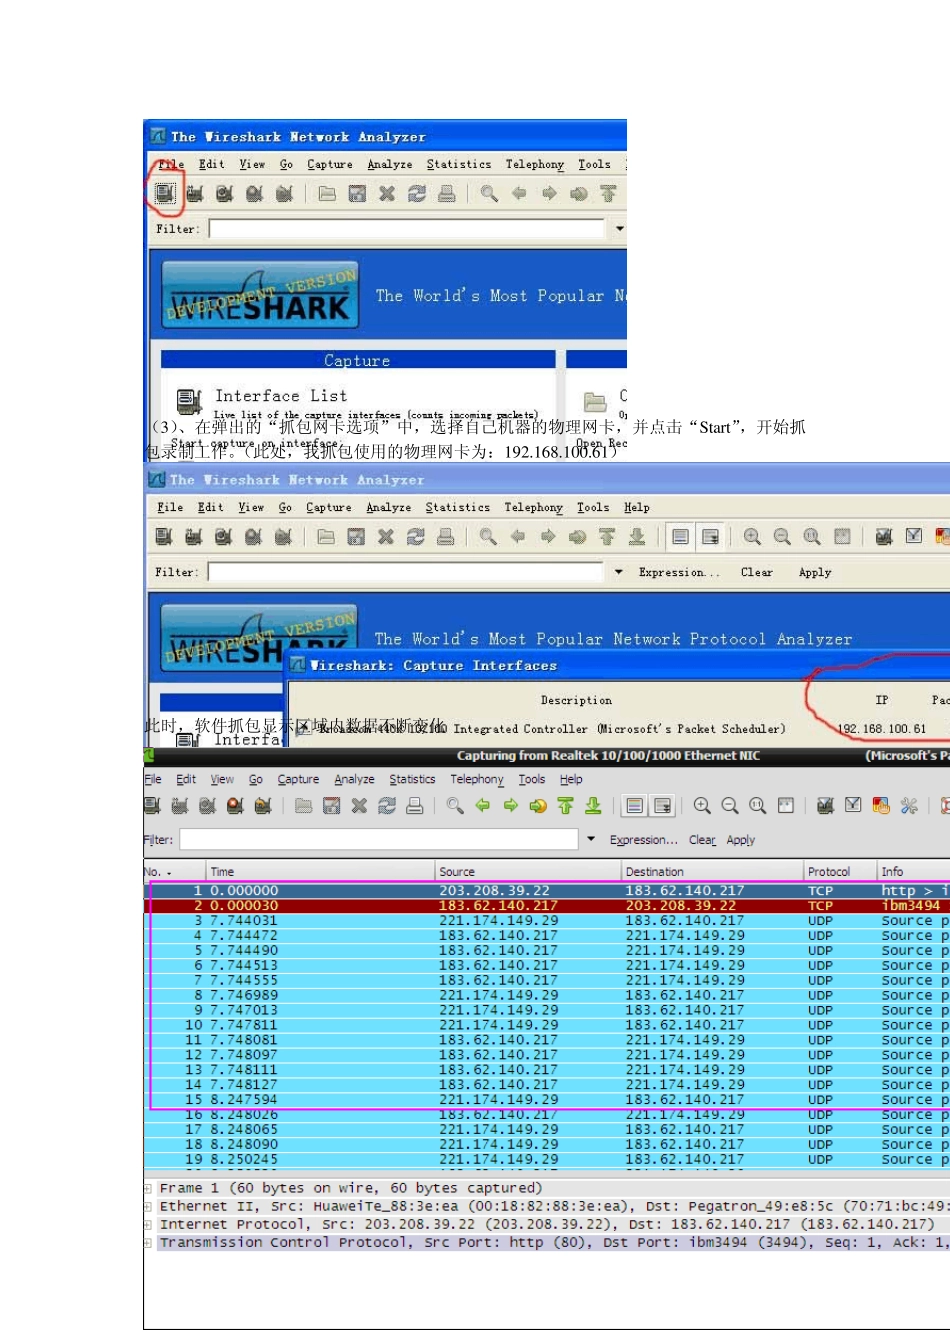Click Expression..., window behind Capture Interfaces dialog

click(x=679, y=573)
